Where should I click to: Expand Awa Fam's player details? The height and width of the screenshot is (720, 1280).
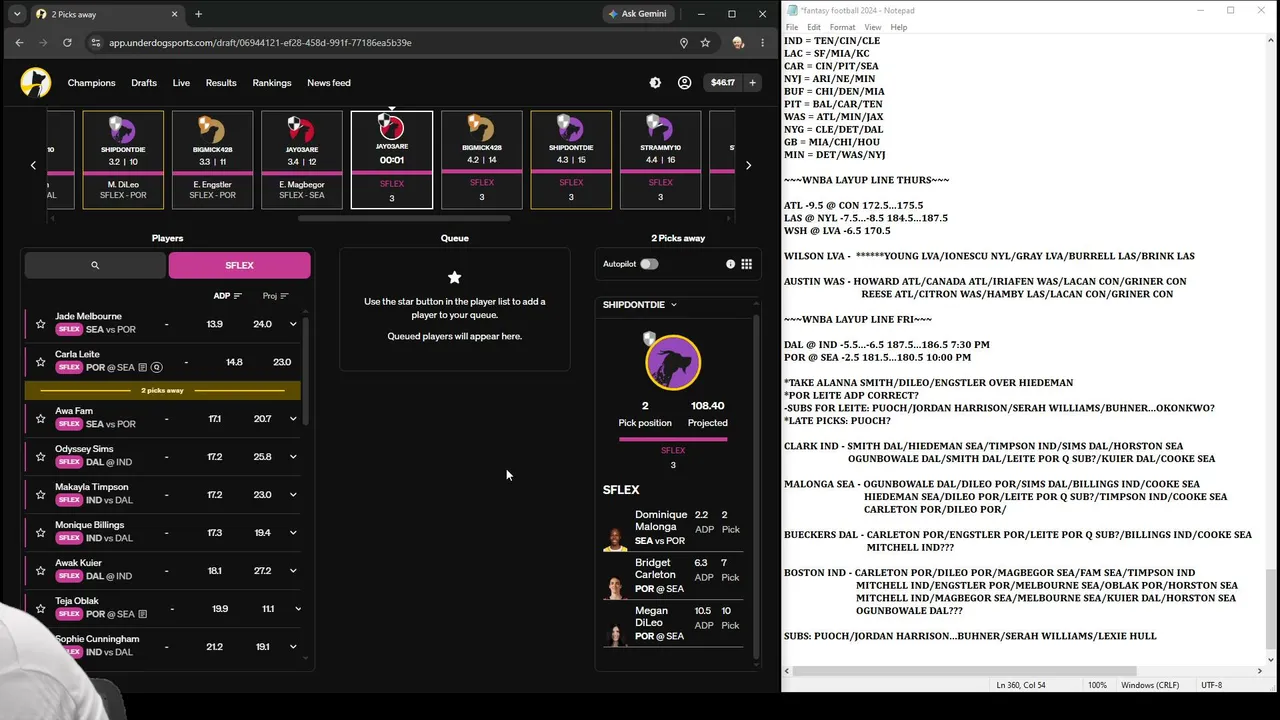pyautogui.click(x=293, y=419)
